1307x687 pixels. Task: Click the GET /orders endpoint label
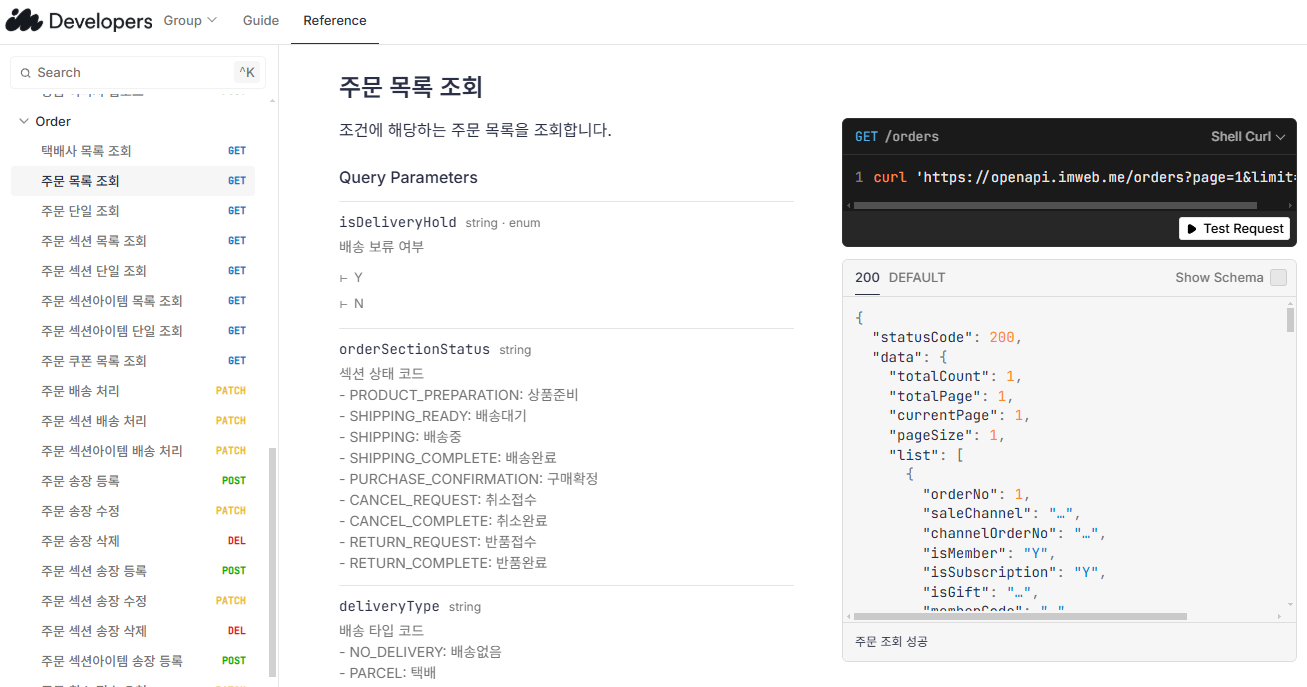point(897,136)
